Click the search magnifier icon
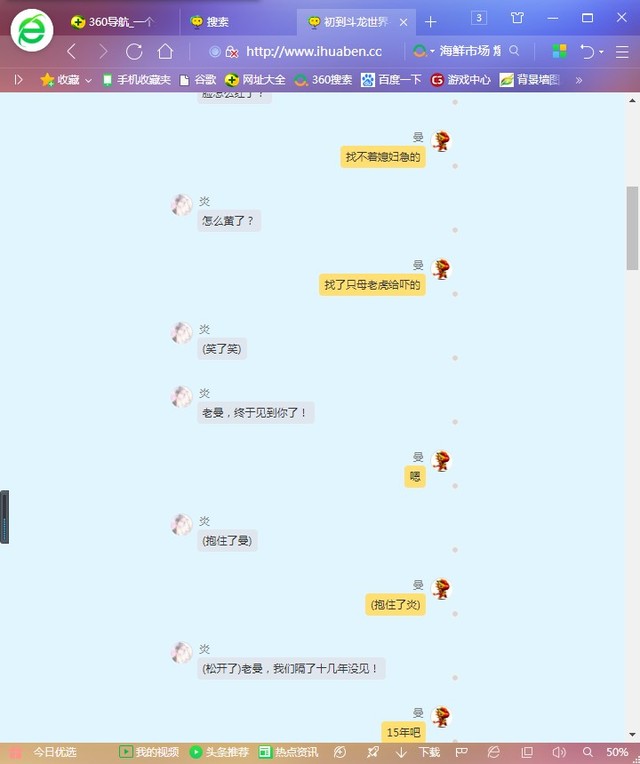Image resolution: width=640 pixels, height=764 pixels. [514, 51]
